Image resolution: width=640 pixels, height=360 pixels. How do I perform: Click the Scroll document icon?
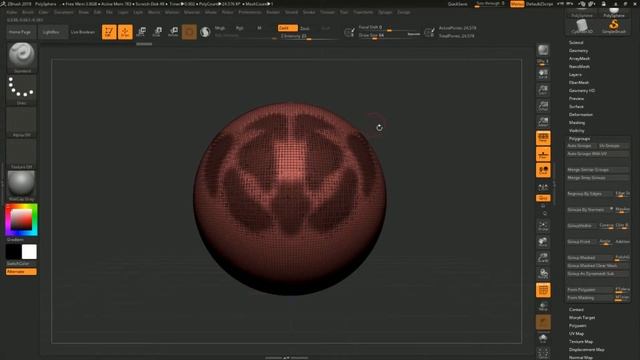(543, 73)
